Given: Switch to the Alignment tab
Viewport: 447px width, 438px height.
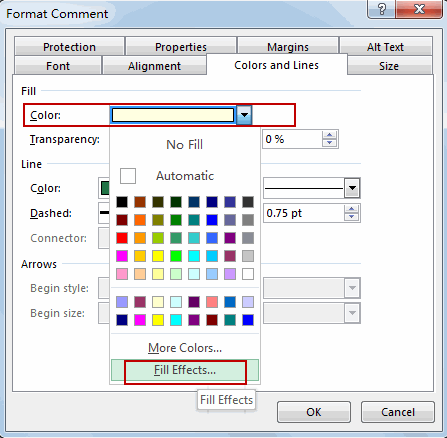Looking at the screenshot, I should (154, 66).
